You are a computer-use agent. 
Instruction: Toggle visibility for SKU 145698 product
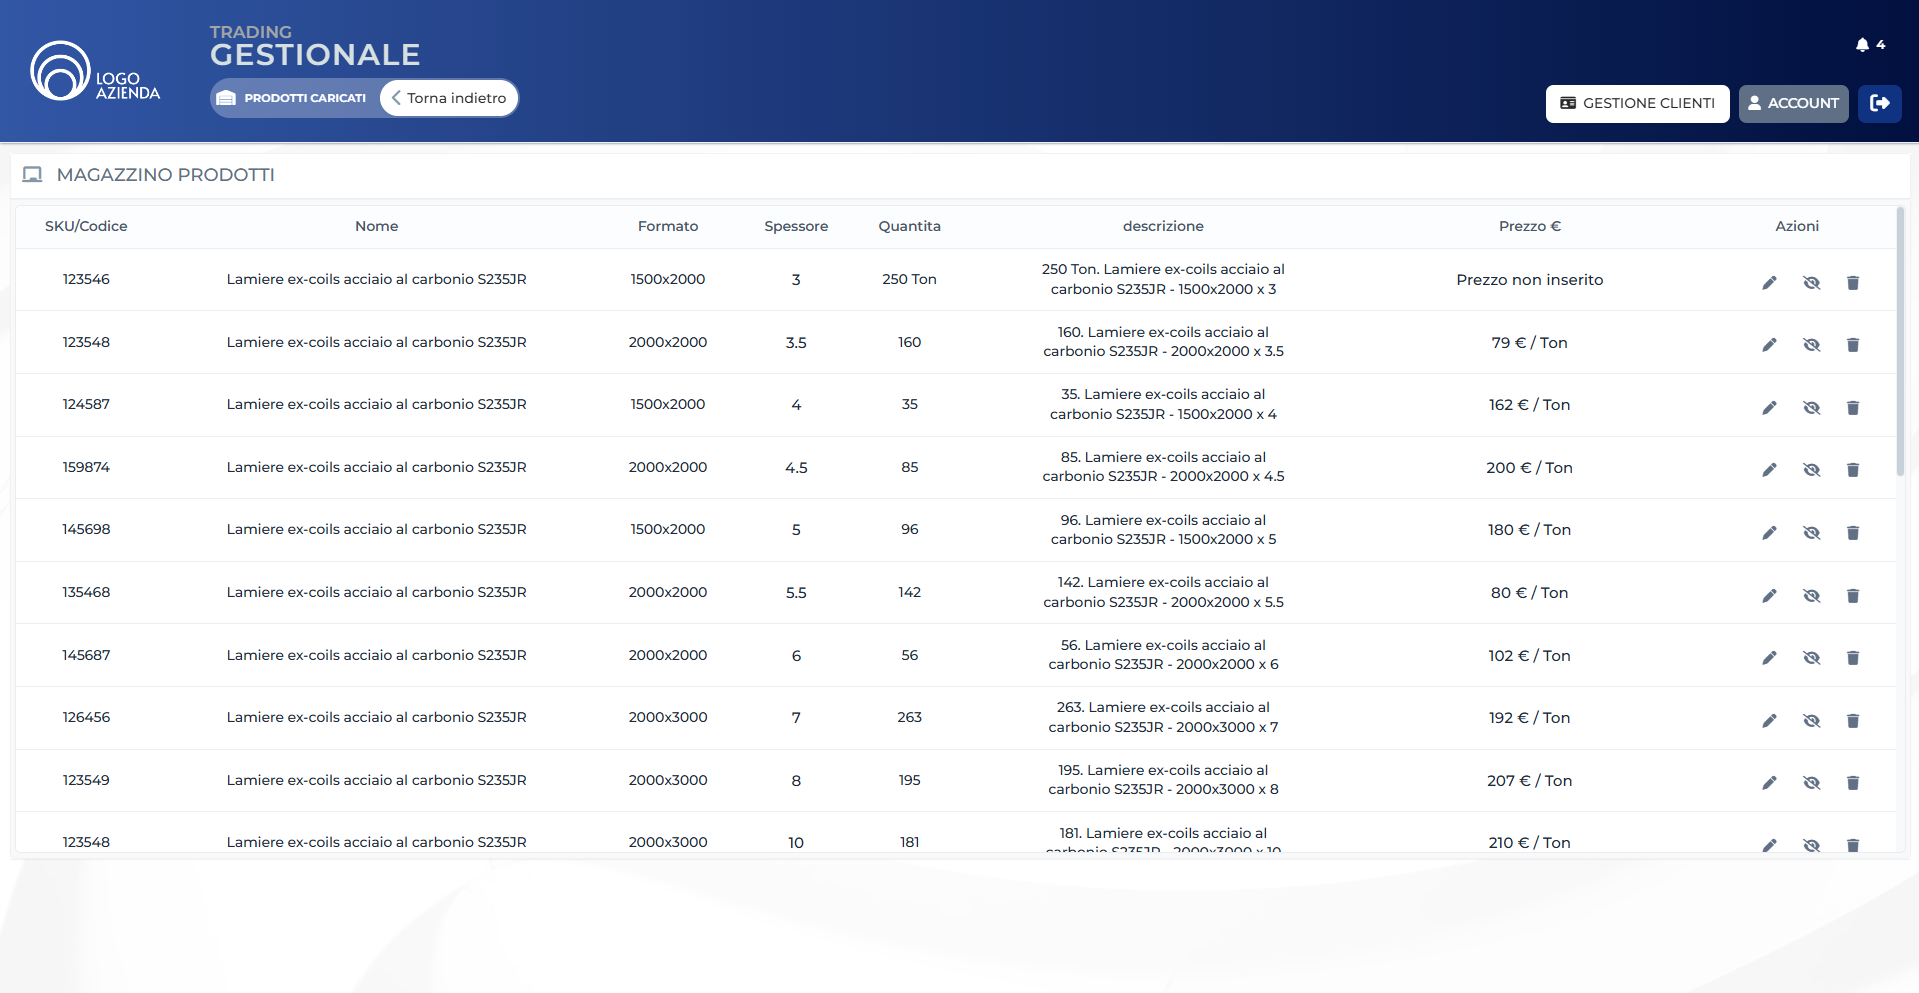[x=1811, y=533]
